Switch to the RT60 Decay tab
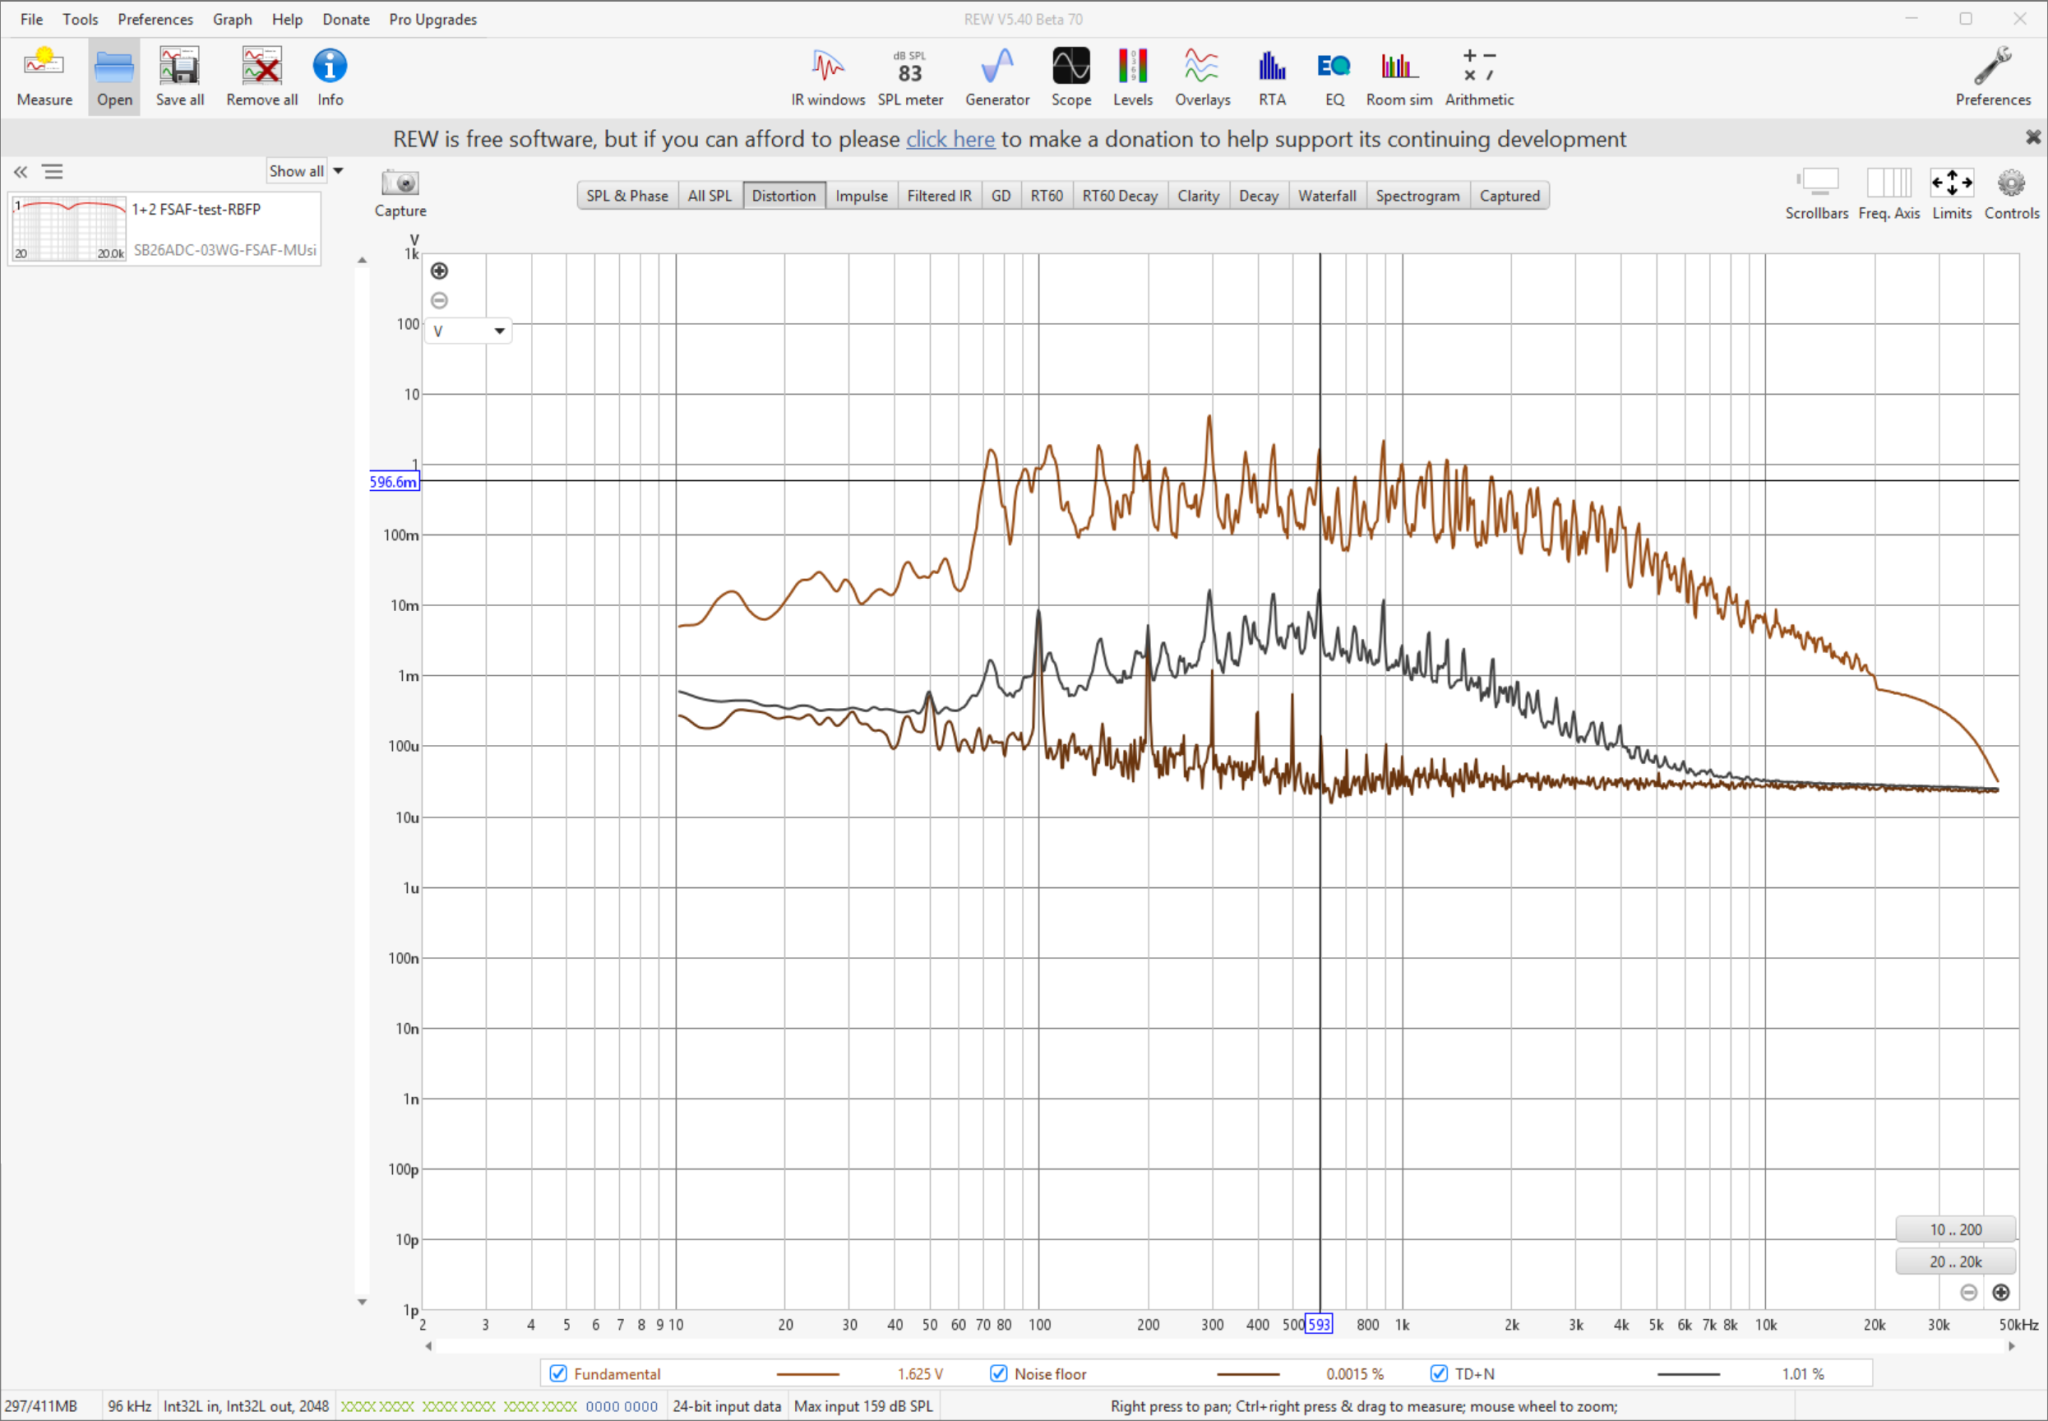Screen dimensions: 2048x1421 [x=1120, y=196]
